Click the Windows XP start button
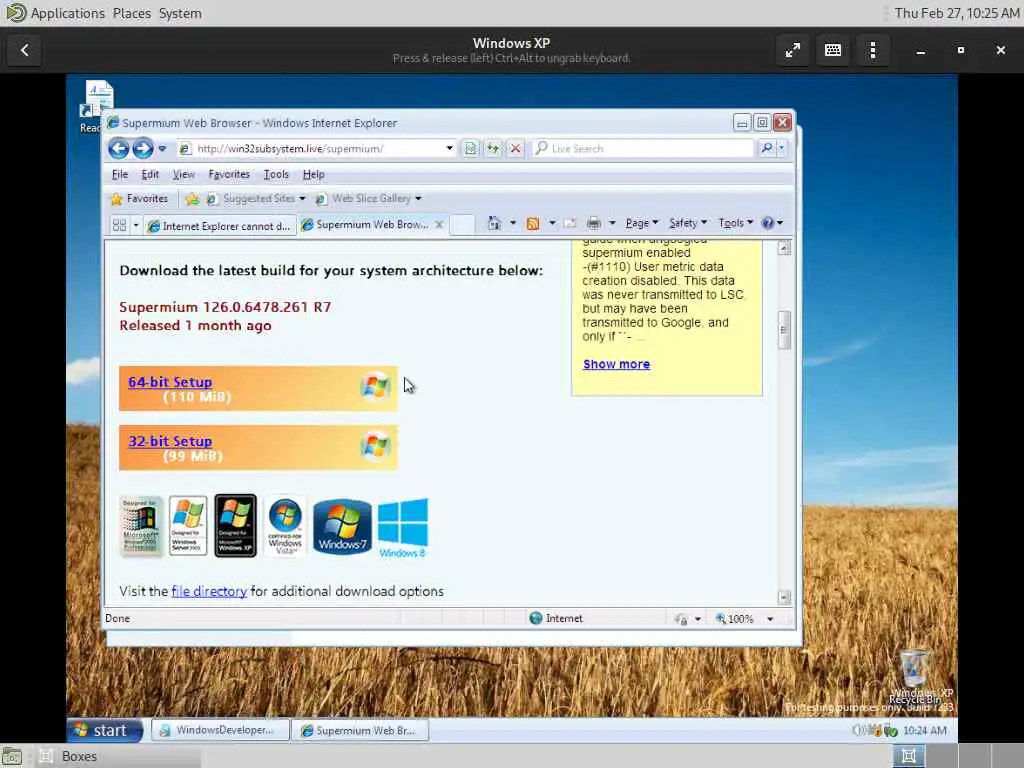 (x=104, y=730)
